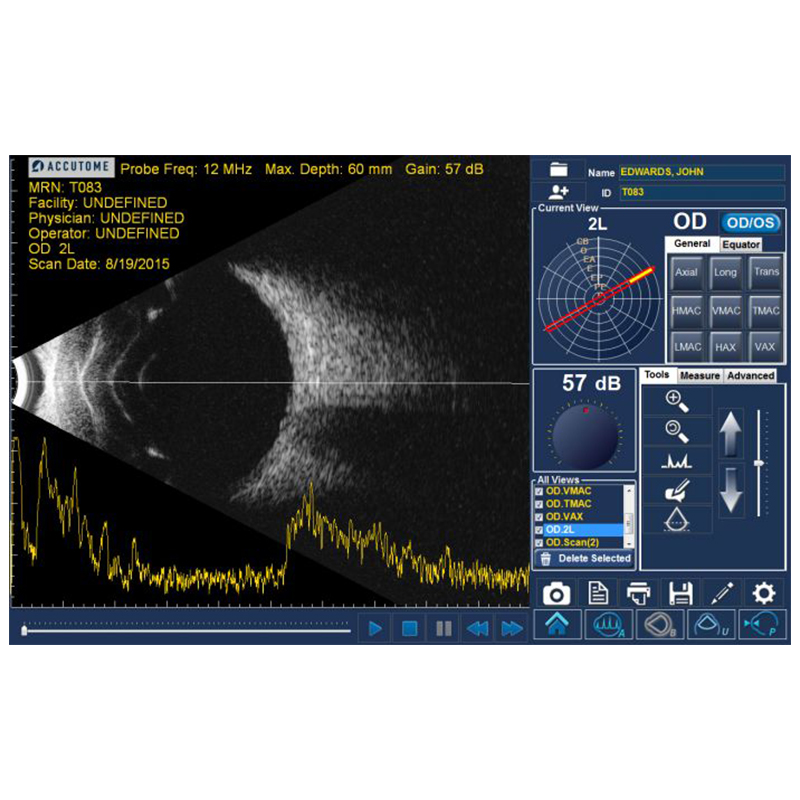Select OD.VAX in All Views list
The width and height of the screenshot is (800, 800).
click(x=564, y=517)
